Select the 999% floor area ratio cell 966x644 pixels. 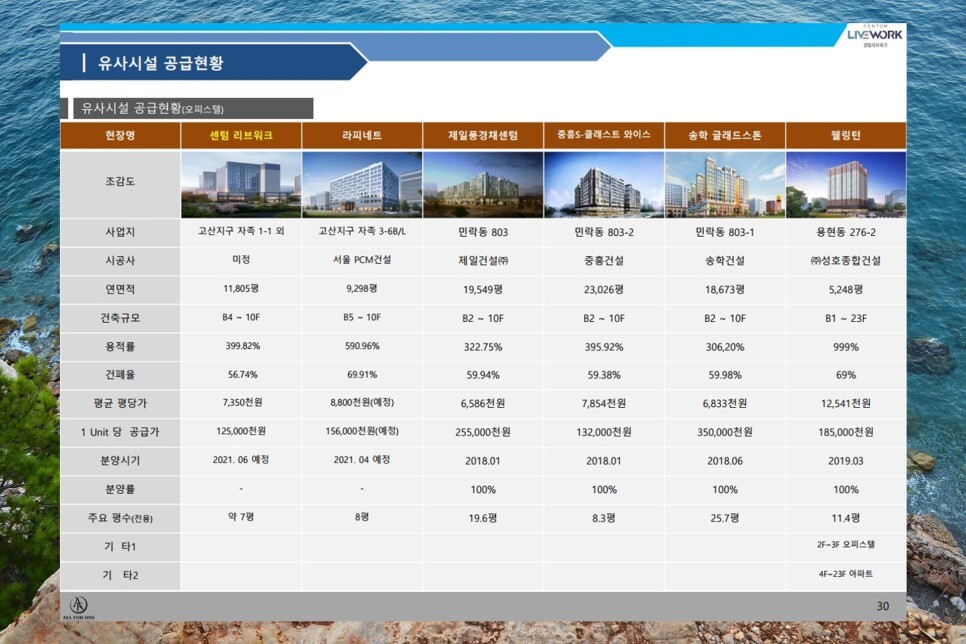tap(846, 347)
